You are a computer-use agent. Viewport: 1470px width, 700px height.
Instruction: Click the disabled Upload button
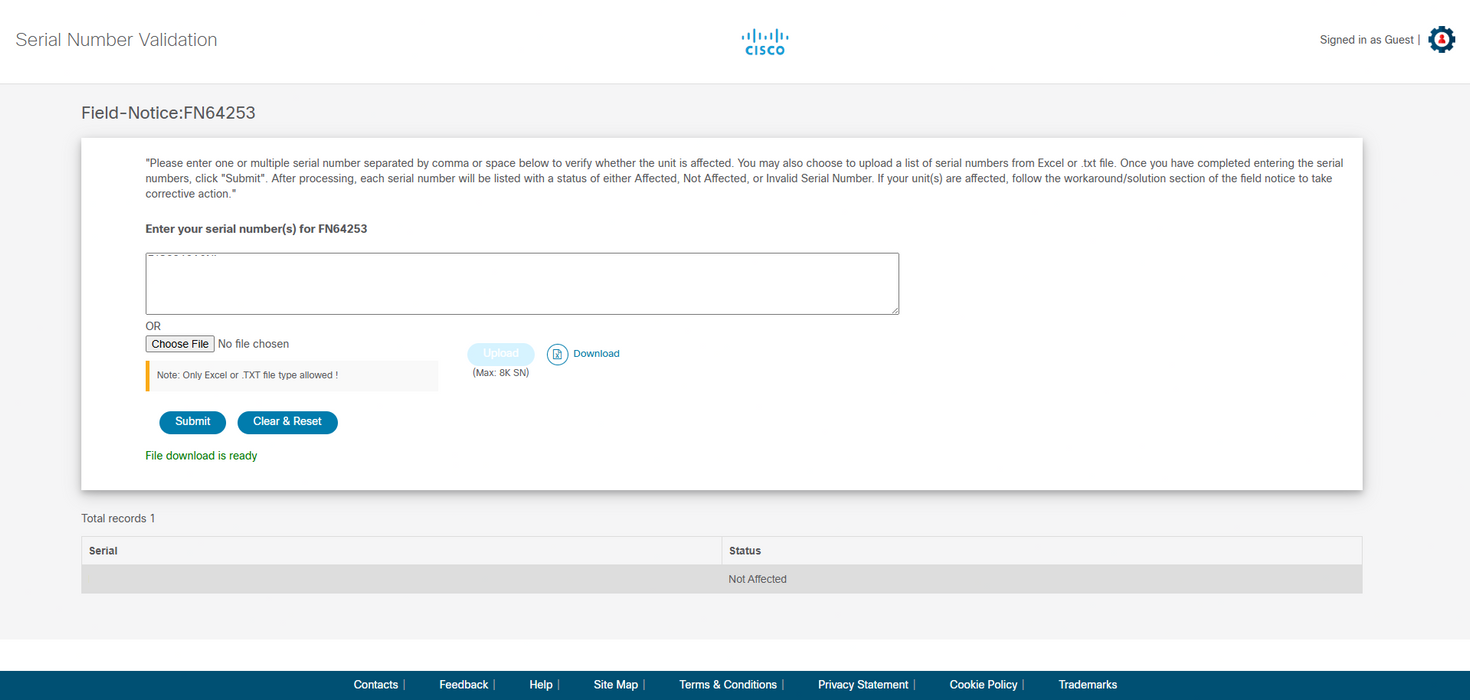pyautogui.click(x=500, y=353)
